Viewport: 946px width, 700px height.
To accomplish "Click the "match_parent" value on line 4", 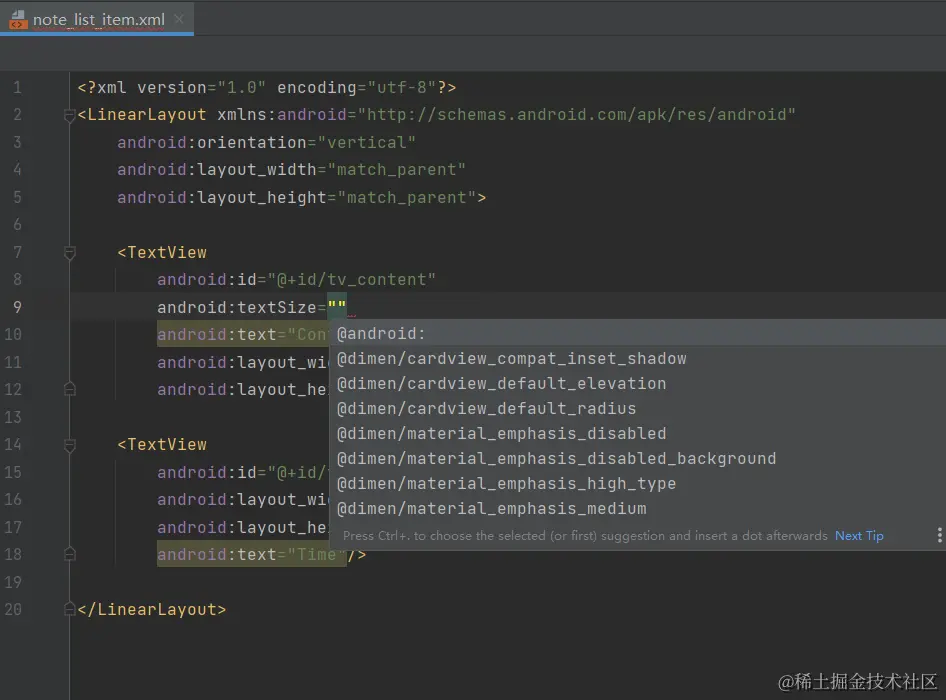I will pyautogui.click(x=396, y=170).
